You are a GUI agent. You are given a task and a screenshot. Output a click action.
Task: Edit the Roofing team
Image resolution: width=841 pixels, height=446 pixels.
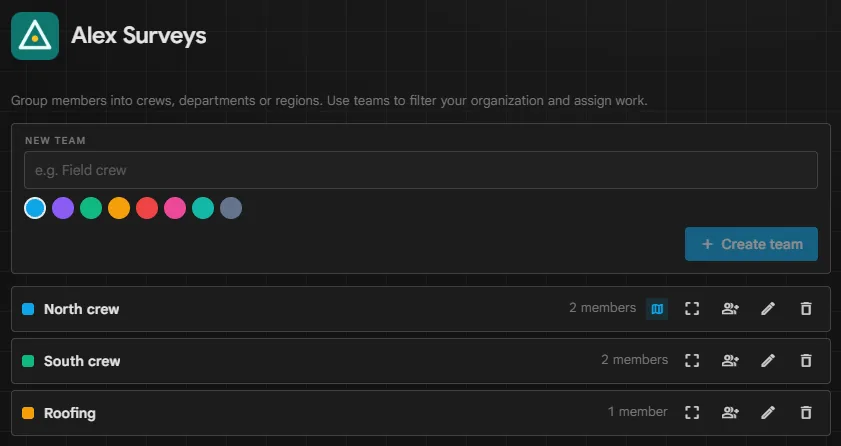768,413
